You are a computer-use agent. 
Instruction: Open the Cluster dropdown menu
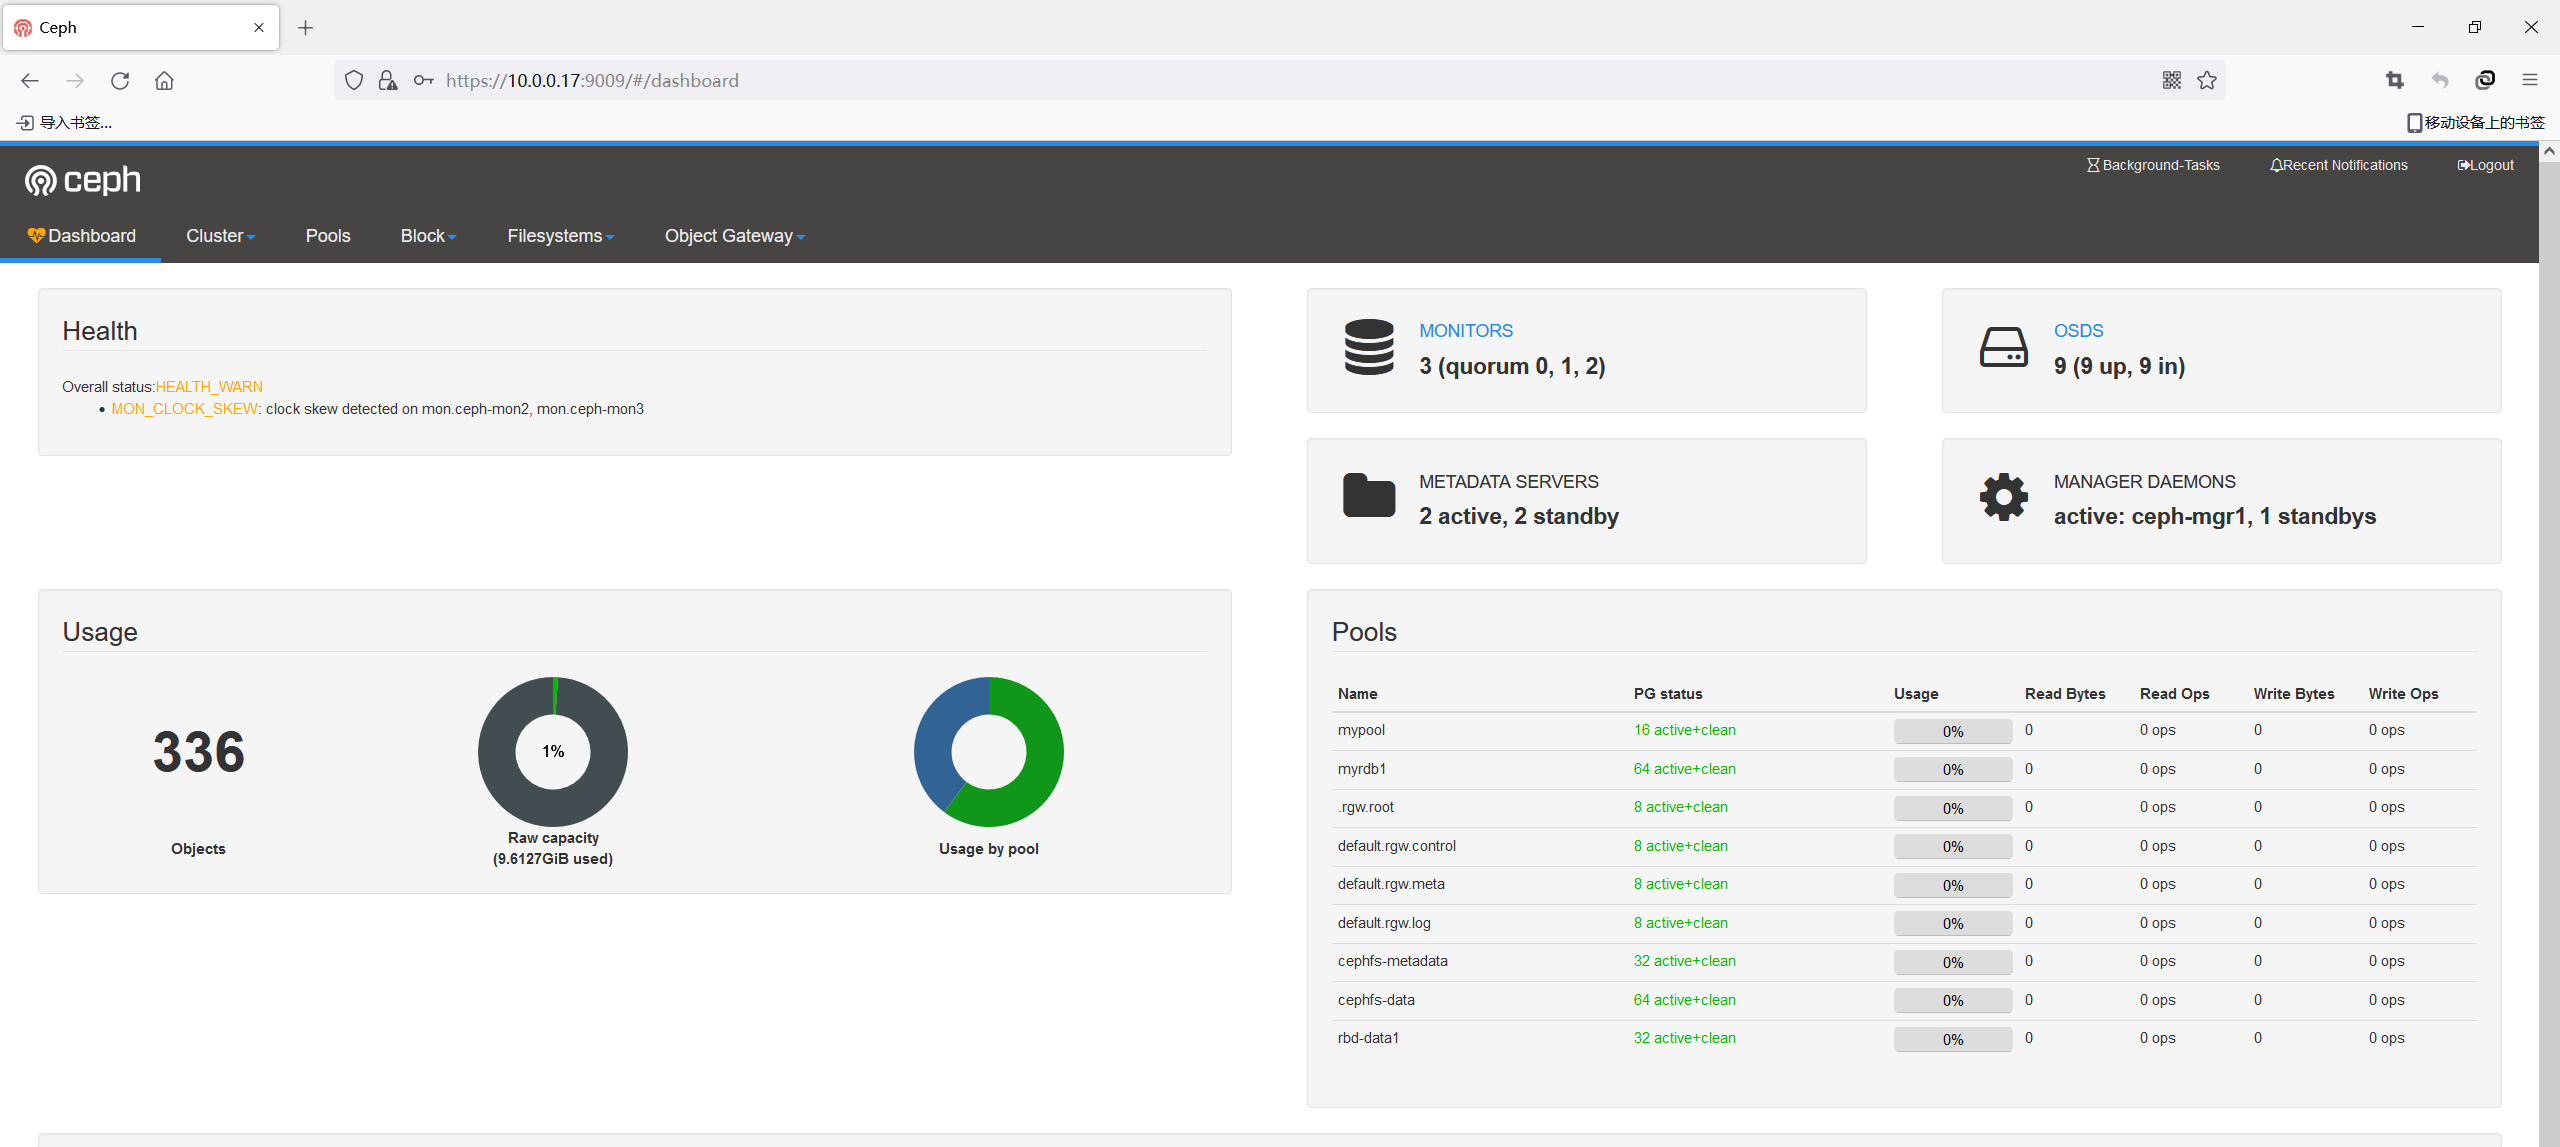(219, 236)
